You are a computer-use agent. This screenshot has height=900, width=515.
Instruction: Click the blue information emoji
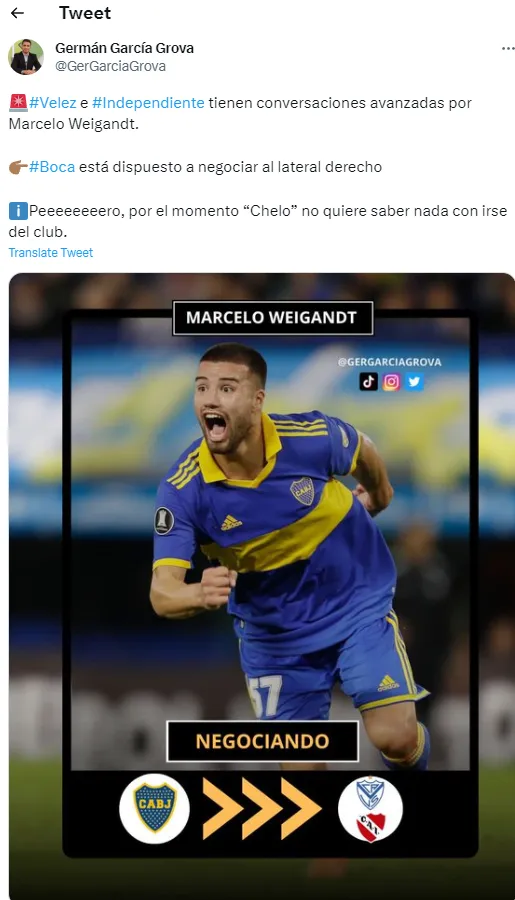pyautogui.click(x=18, y=211)
